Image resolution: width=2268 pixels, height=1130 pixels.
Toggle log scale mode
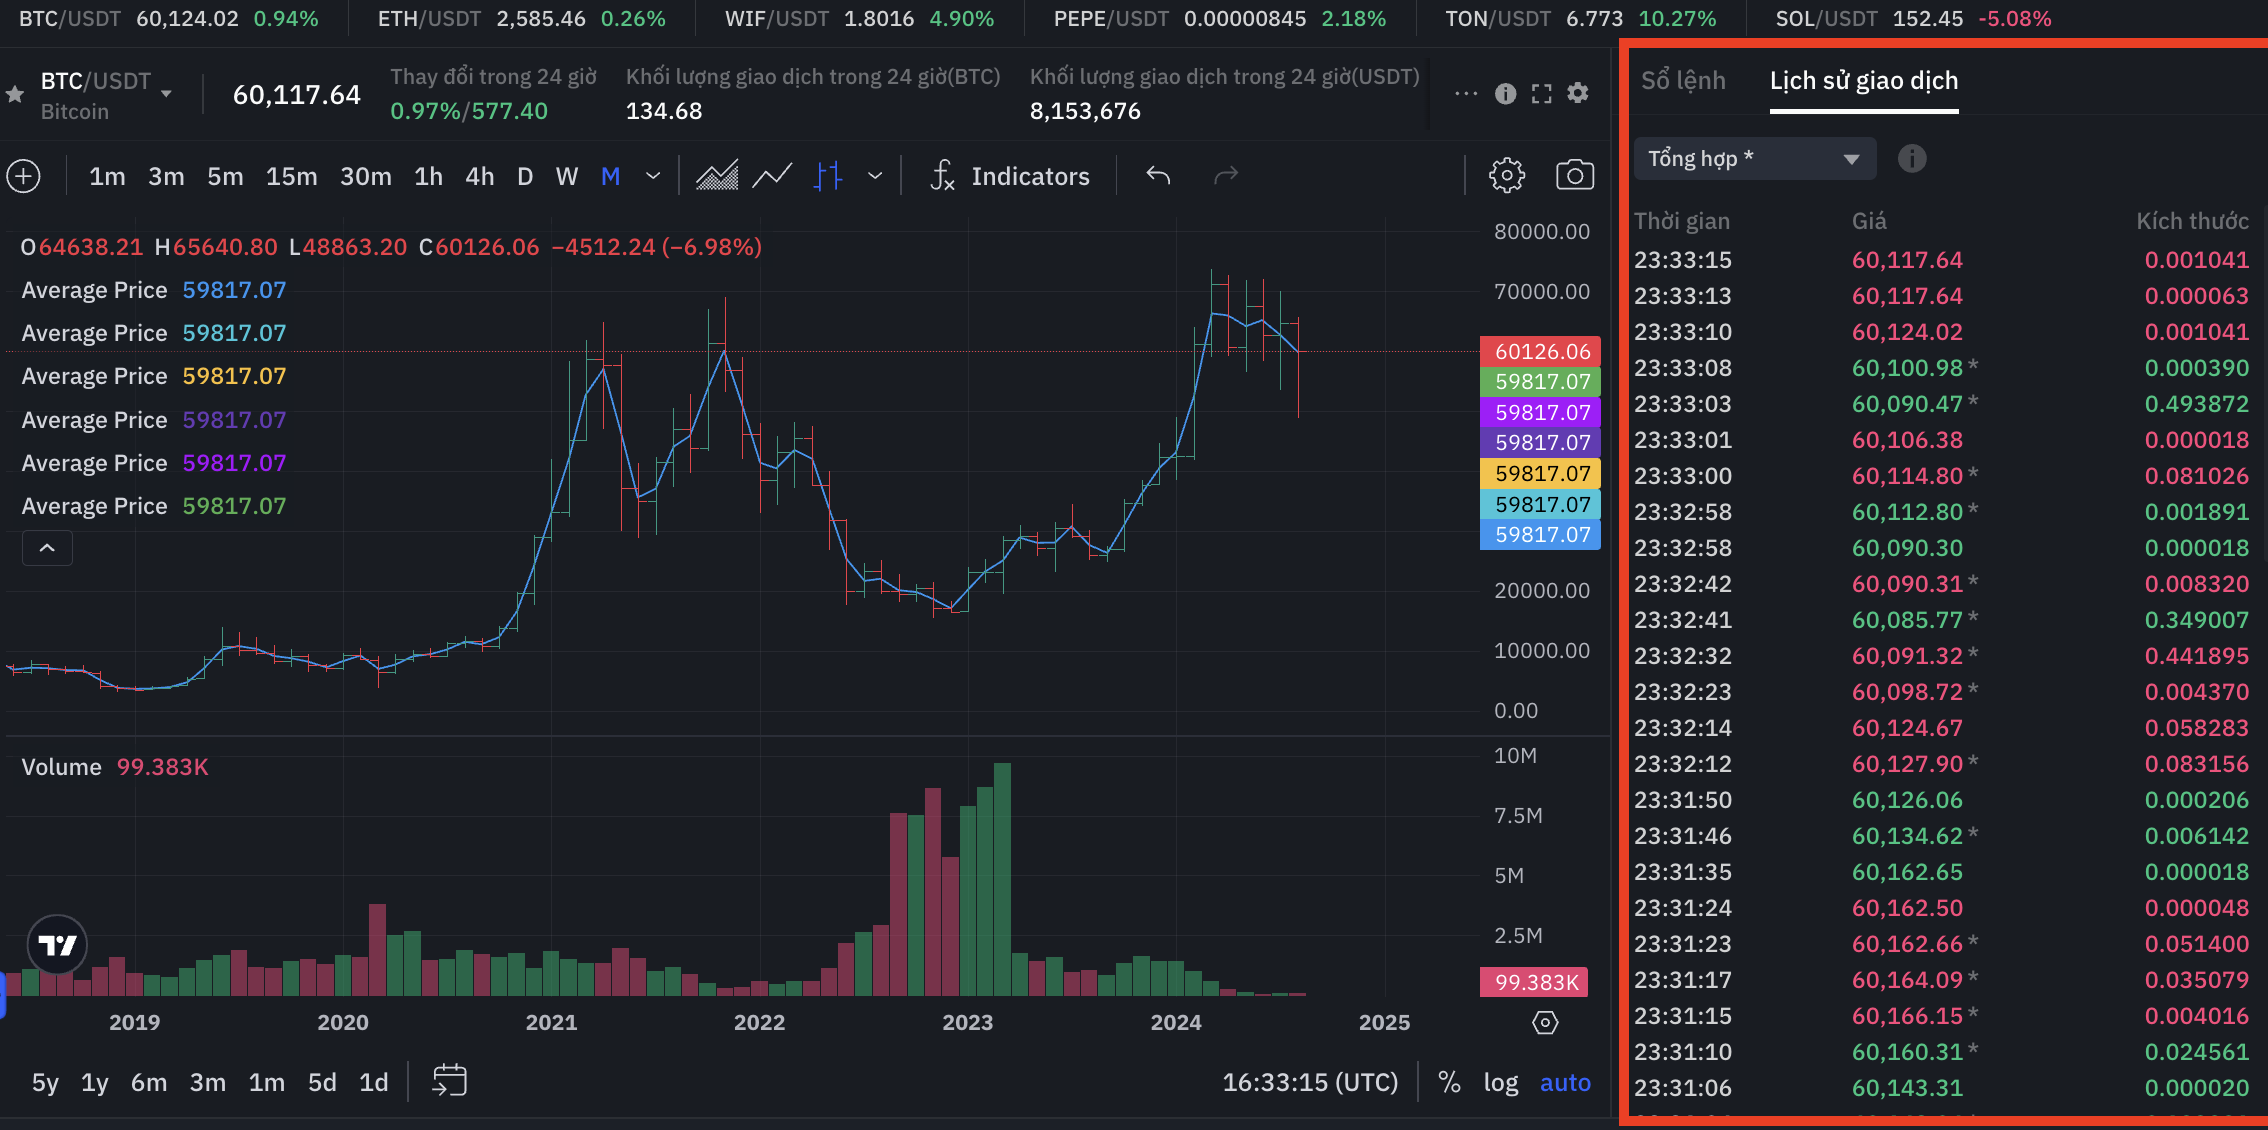coord(1500,1083)
